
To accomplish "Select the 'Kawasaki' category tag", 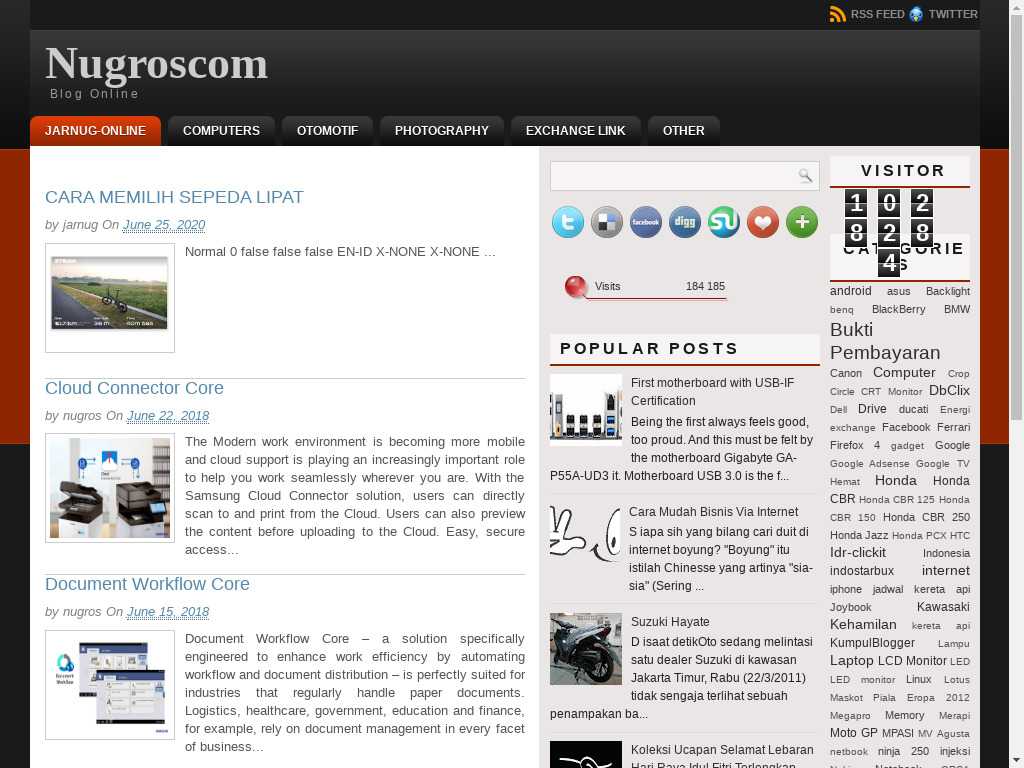I will 943,607.
